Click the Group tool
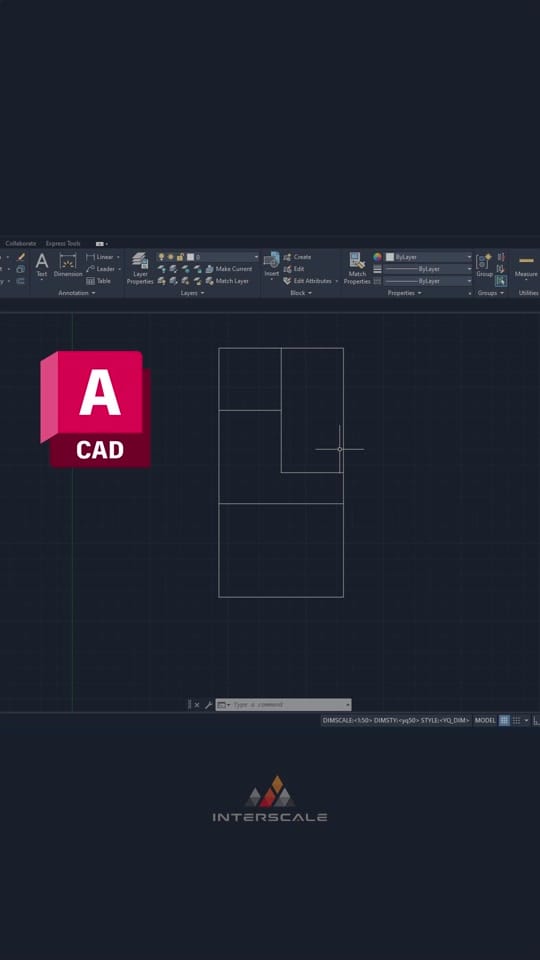Viewport: 540px width, 960px height. pos(484,265)
